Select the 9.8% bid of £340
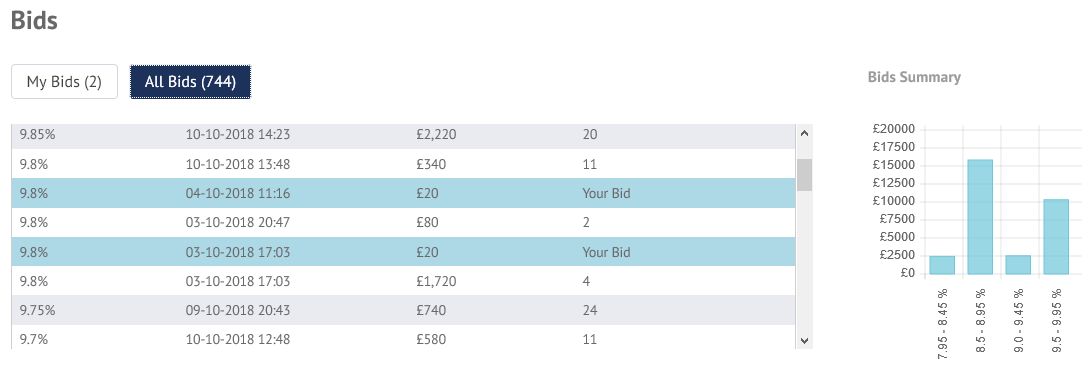Image resolution: width=1090 pixels, height=392 pixels. (x=403, y=164)
